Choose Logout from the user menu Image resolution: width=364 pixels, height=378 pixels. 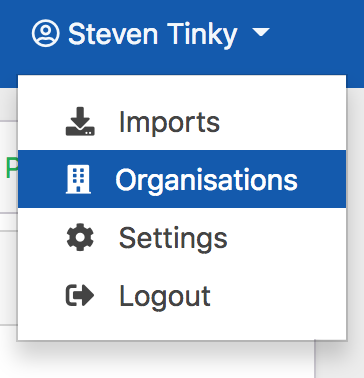[182, 295]
